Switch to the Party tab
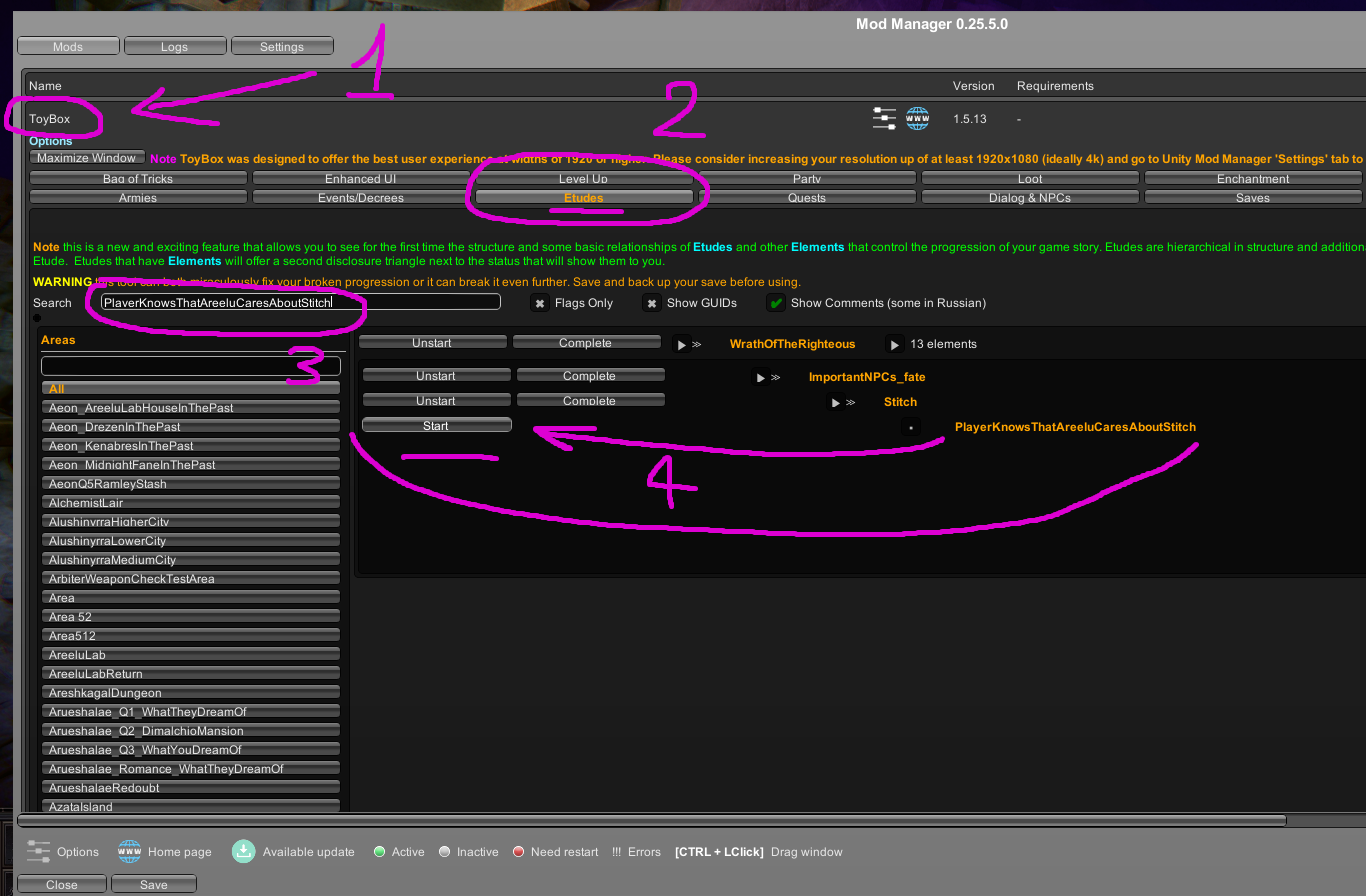The height and width of the screenshot is (896, 1366). coord(807,178)
